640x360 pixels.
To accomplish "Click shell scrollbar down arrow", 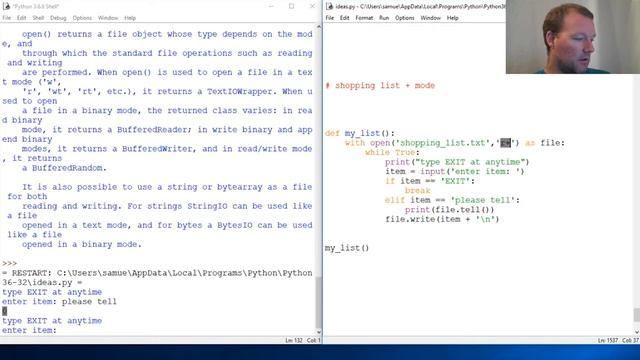I will (318, 332).
